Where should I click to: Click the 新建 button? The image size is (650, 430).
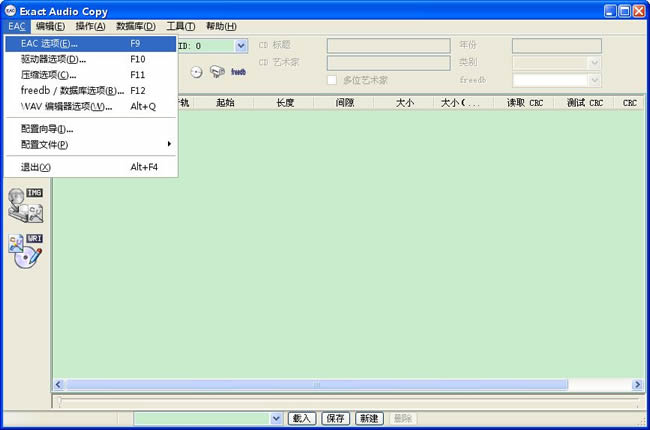(369, 418)
